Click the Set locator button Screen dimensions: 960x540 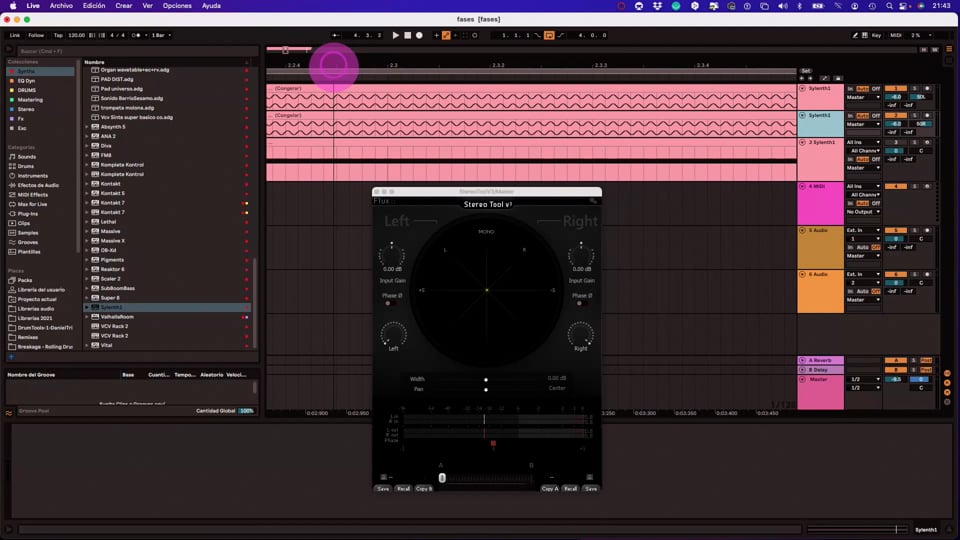click(x=806, y=71)
